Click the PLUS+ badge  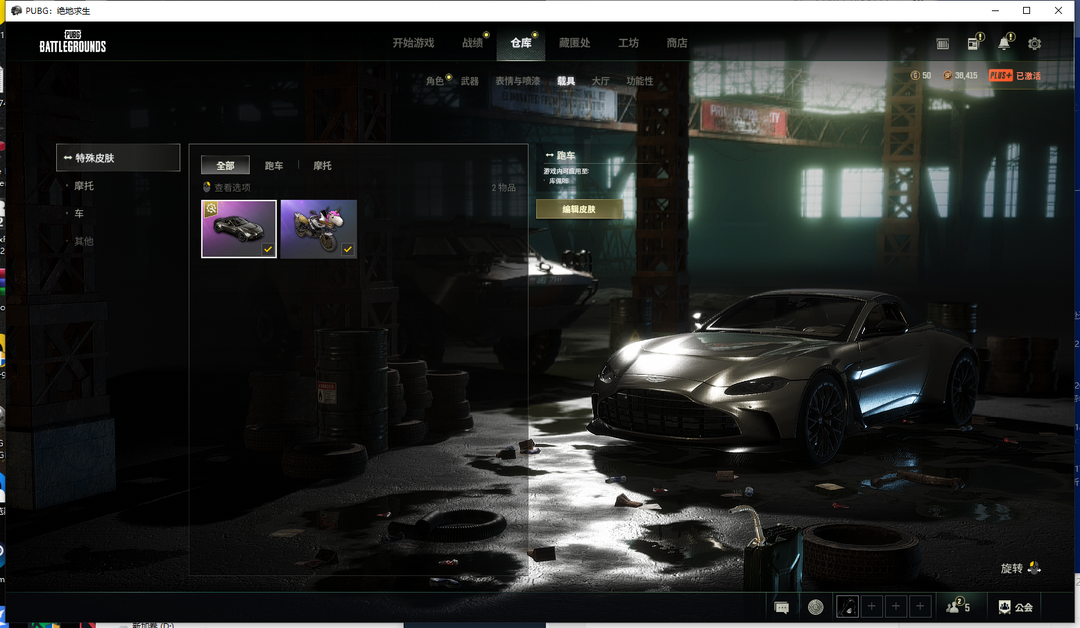coord(1000,76)
